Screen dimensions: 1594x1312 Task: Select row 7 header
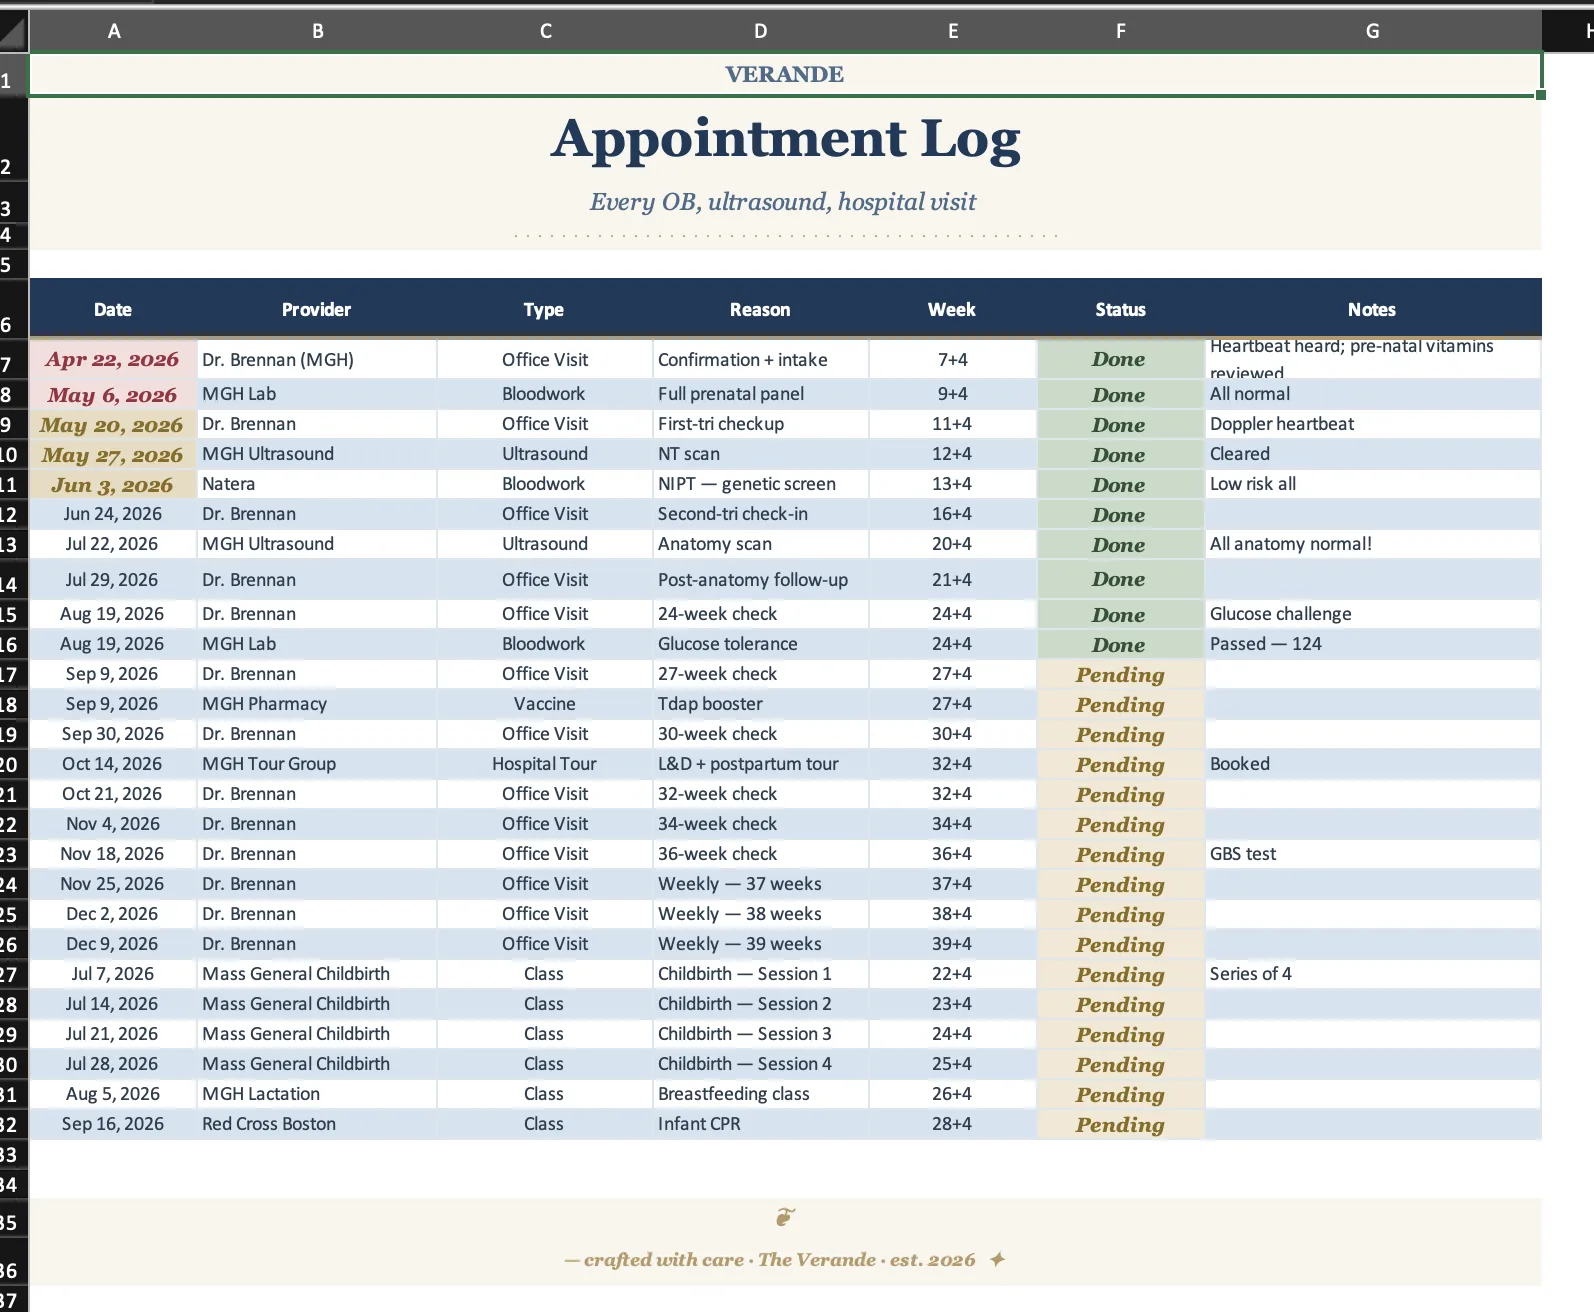(x=13, y=359)
